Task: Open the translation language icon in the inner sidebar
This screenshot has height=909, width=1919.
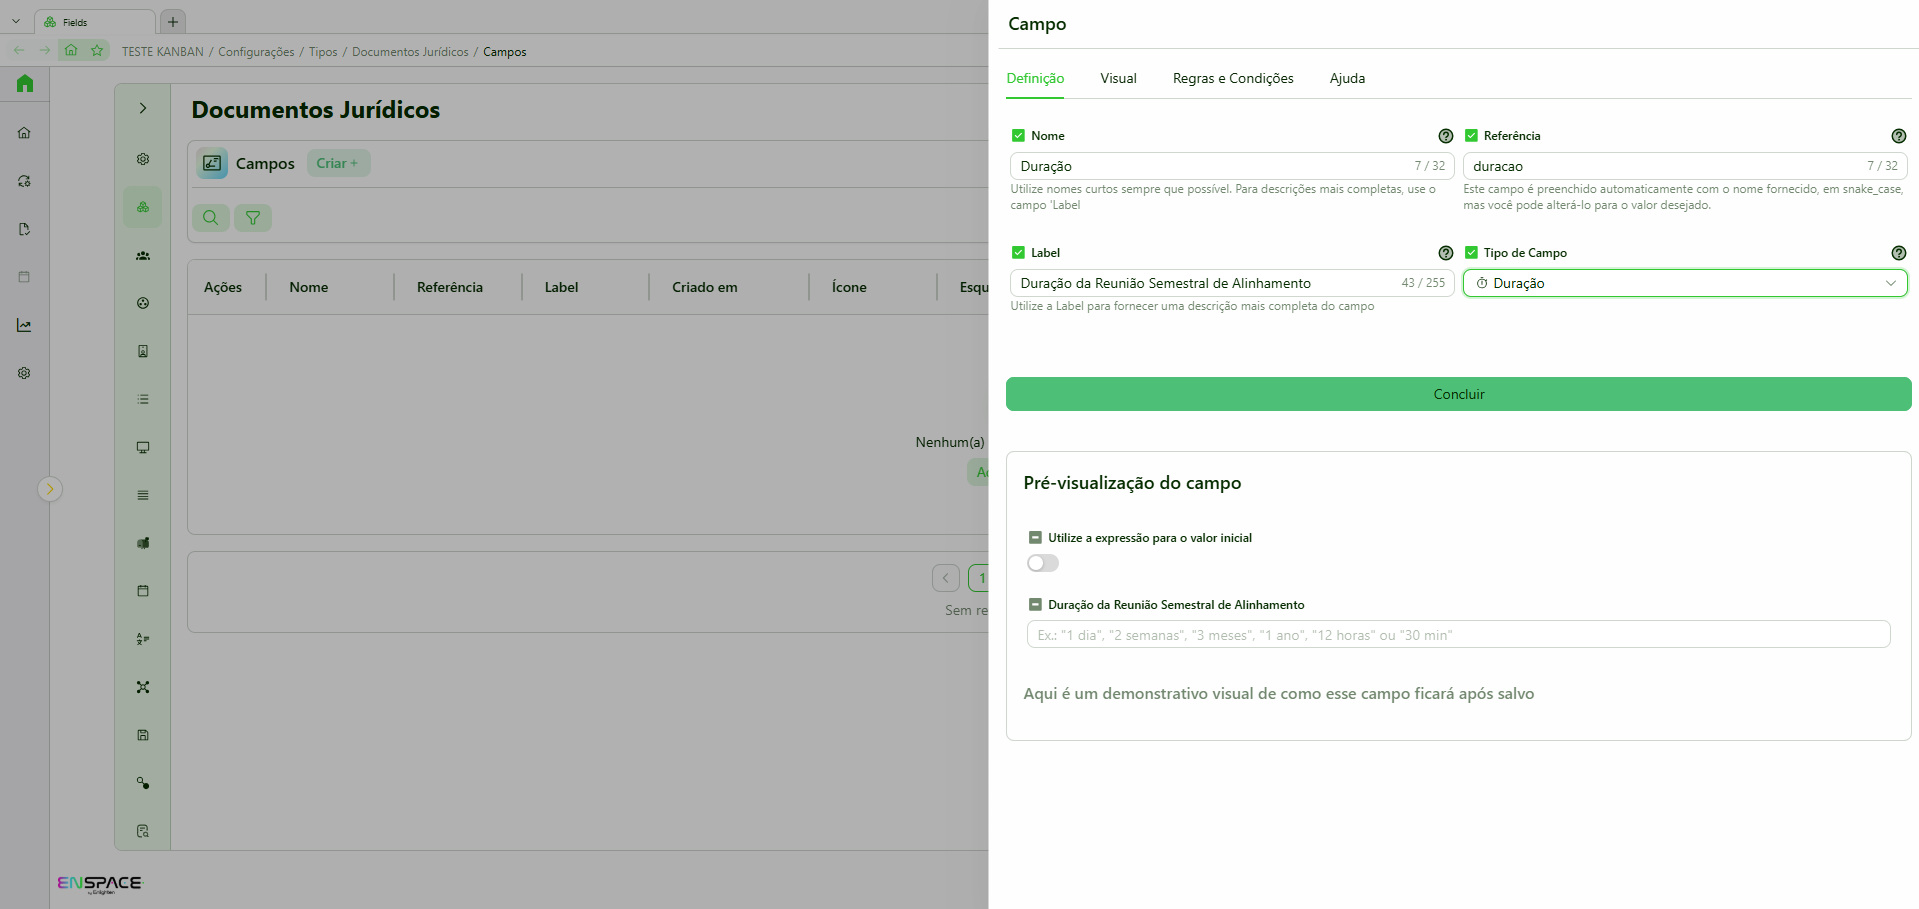Action: 143,639
